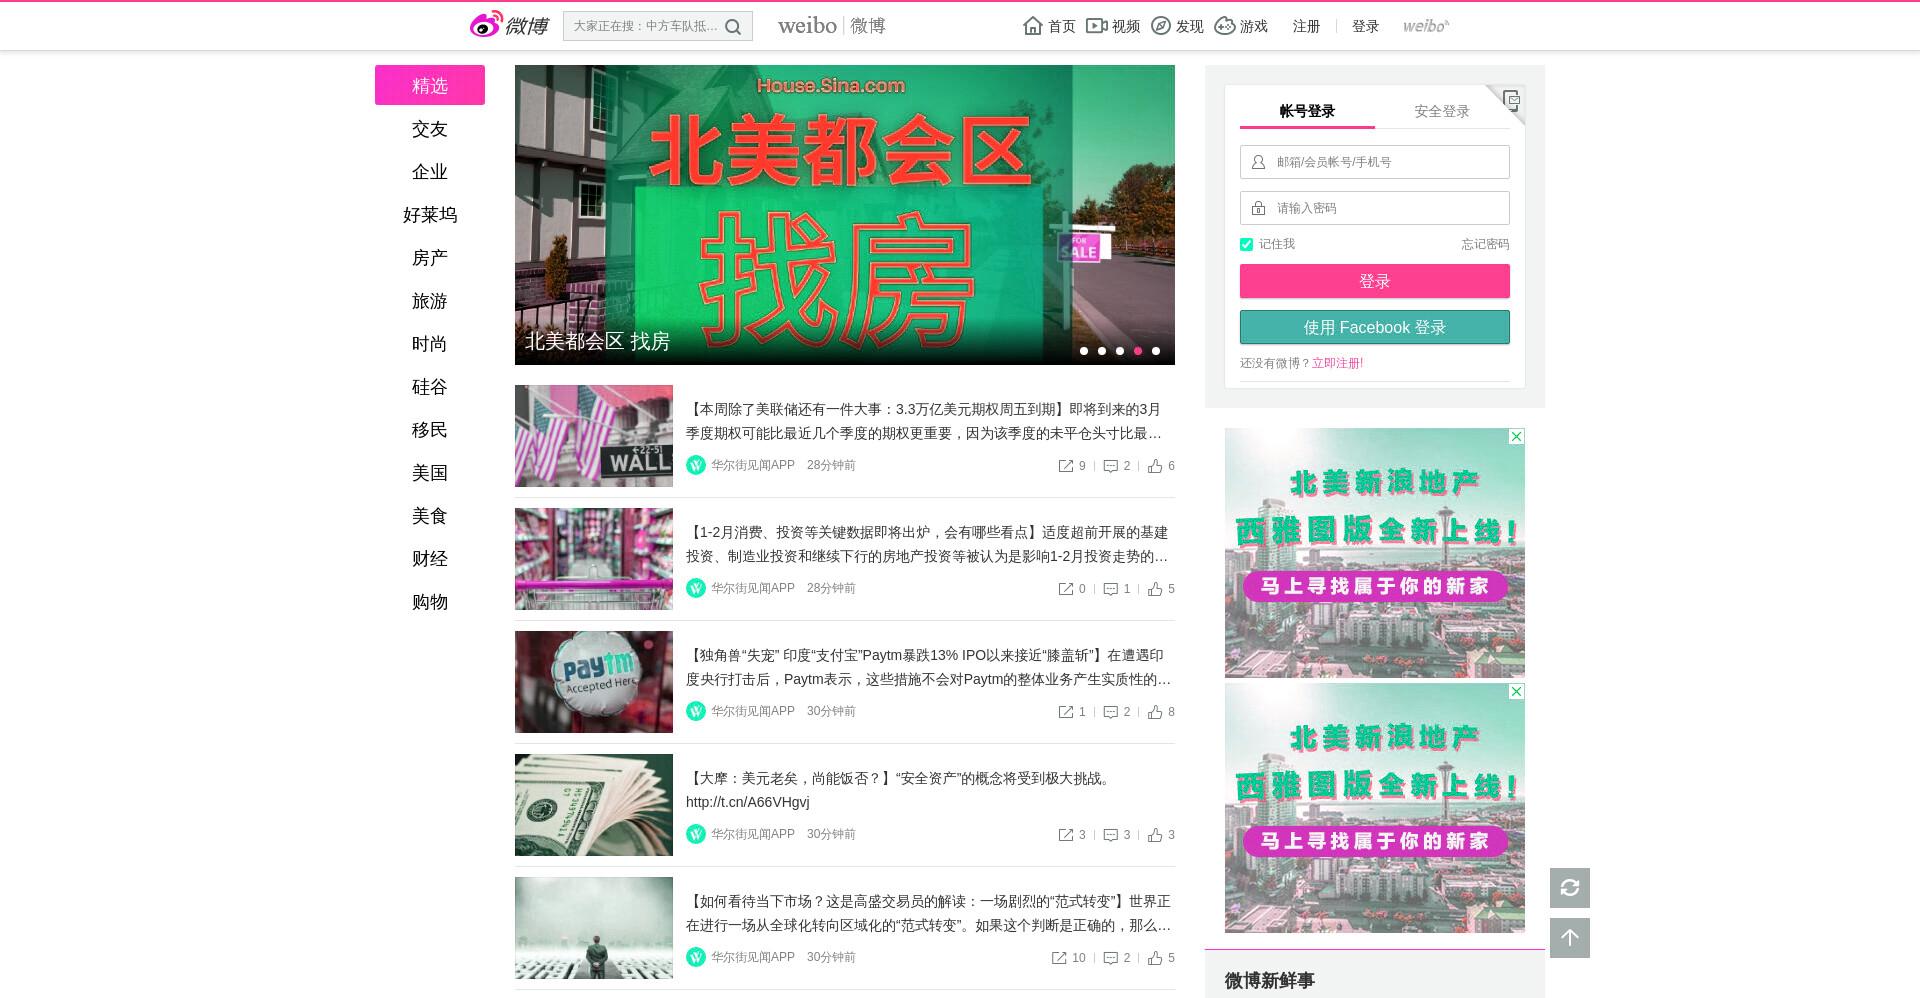Open the 北美都会区 找房 banner
The height and width of the screenshot is (998, 1920).
point(845,215)
